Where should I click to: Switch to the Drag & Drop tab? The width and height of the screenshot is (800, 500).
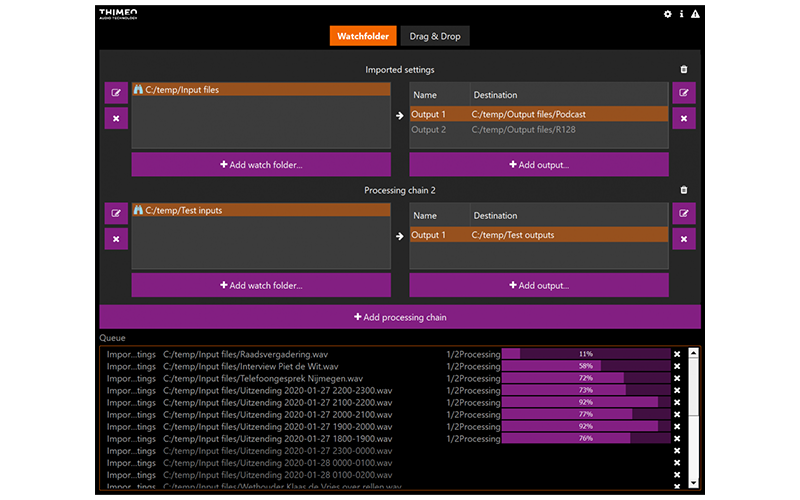(435, 36)
